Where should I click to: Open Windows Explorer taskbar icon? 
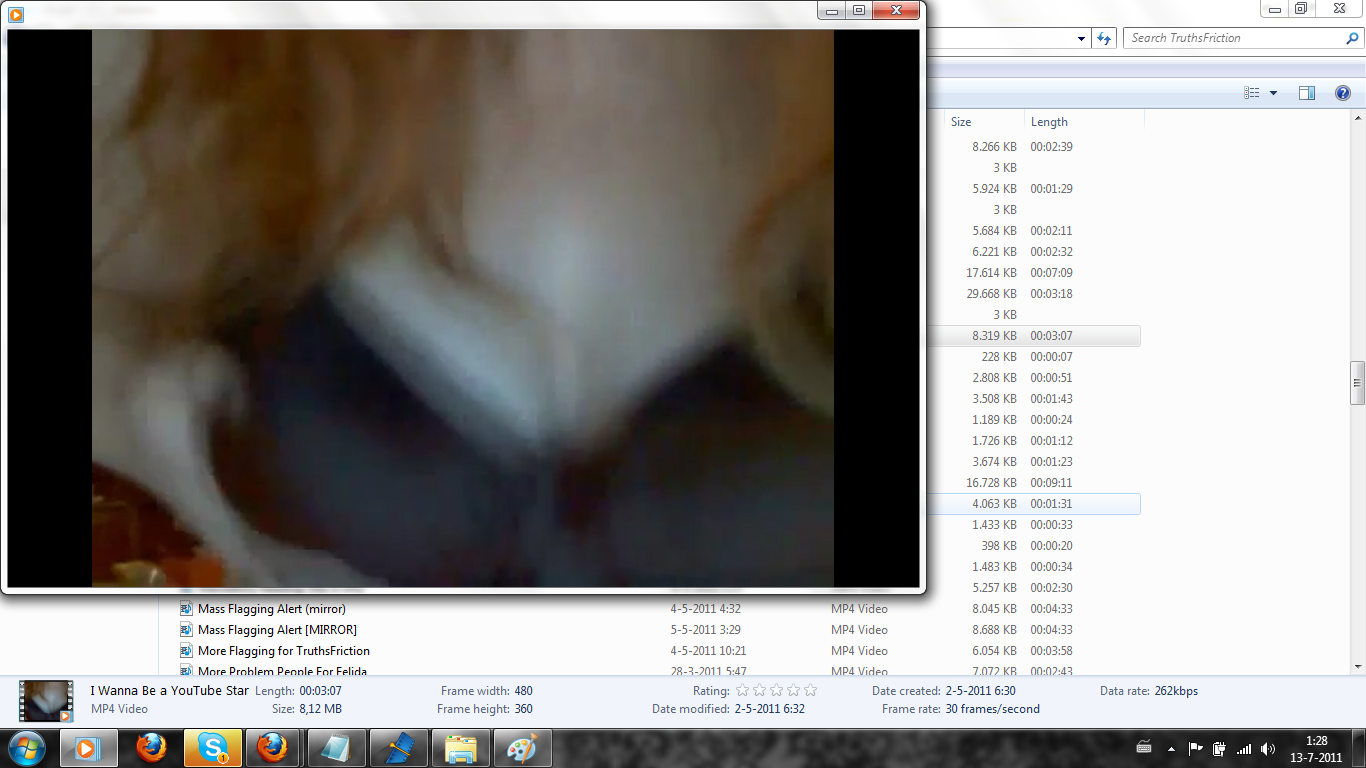[x=460, y=748]
